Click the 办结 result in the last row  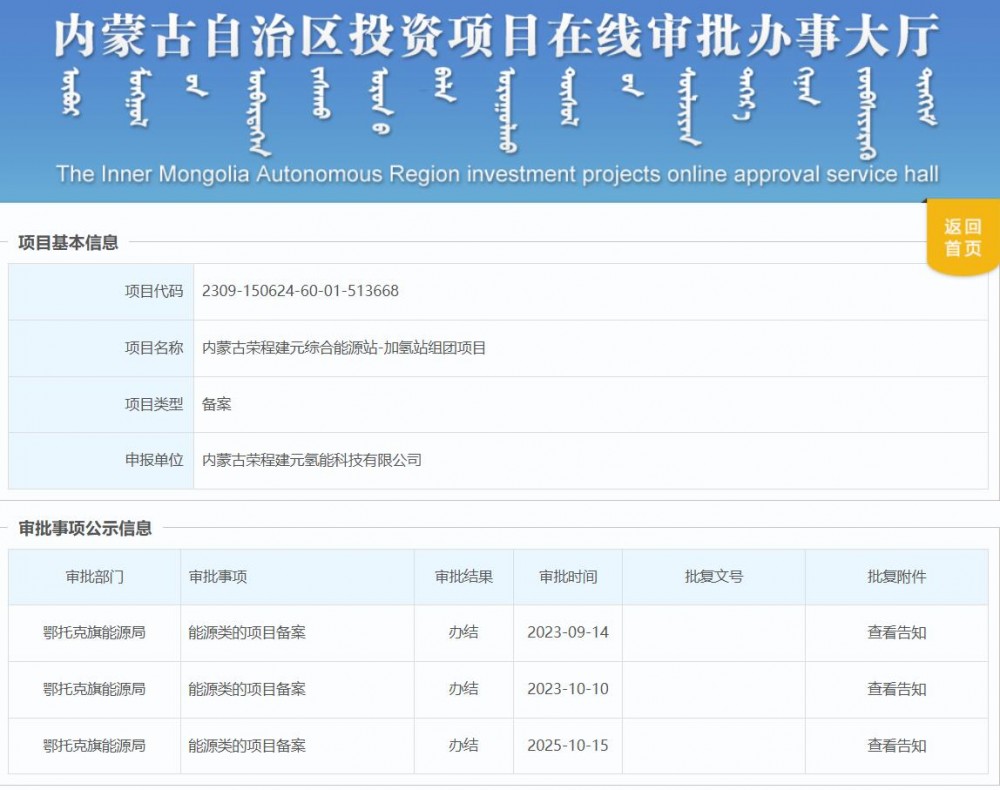click(x=463, y=745)
